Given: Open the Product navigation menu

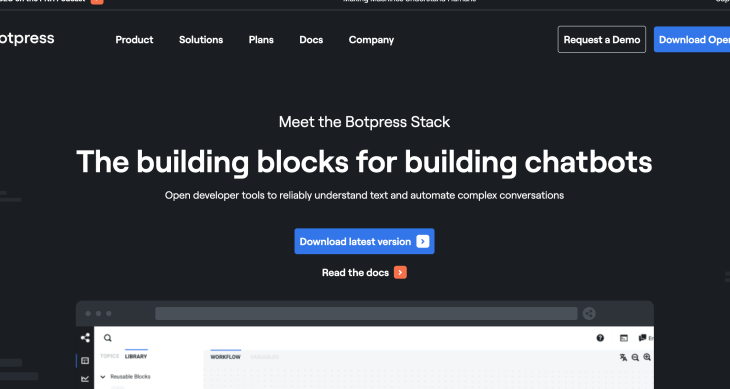Looking at the screenshot, I should tap(134, 40).
